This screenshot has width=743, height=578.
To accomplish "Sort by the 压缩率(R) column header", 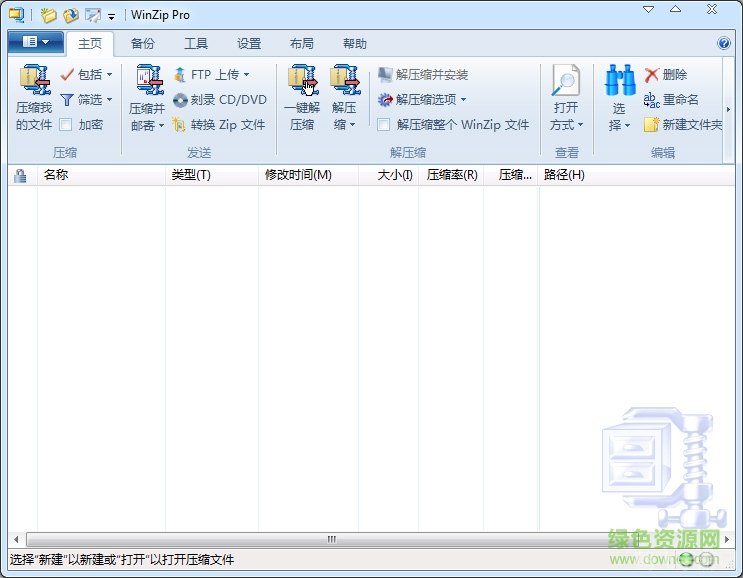I will 451,175.
